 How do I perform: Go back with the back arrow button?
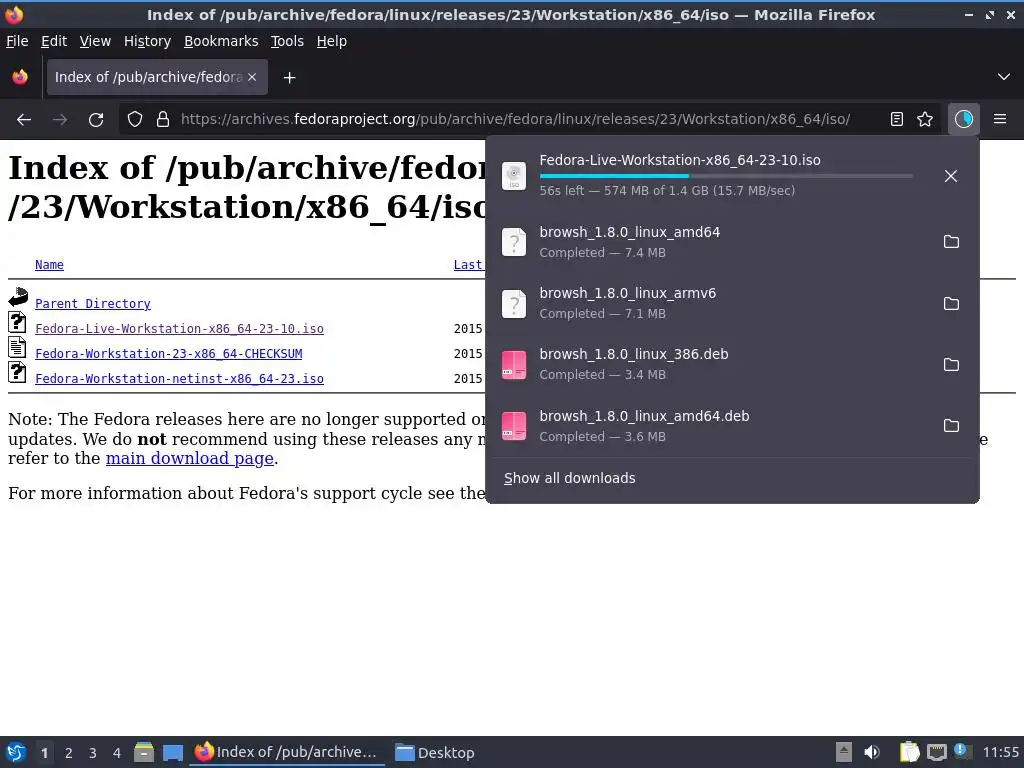tap(24, 120)
